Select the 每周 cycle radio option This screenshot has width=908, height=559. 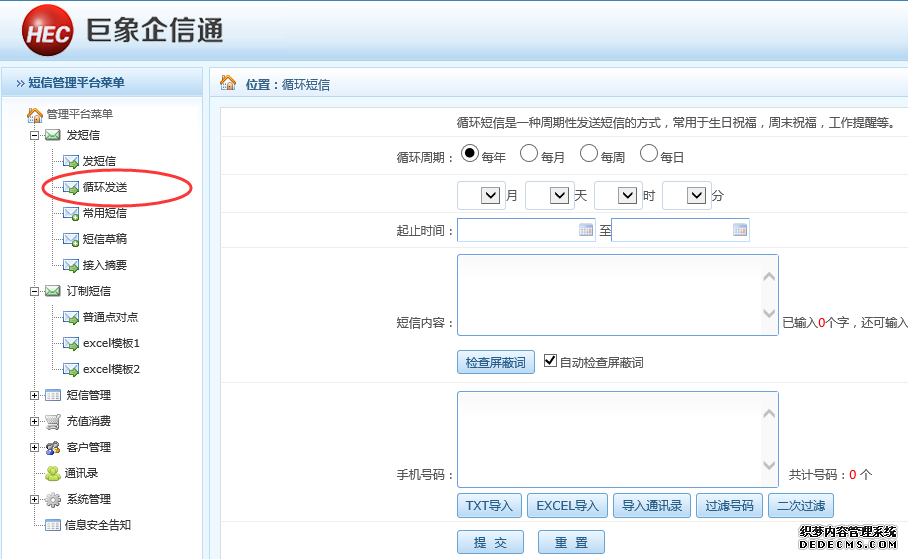589,154
